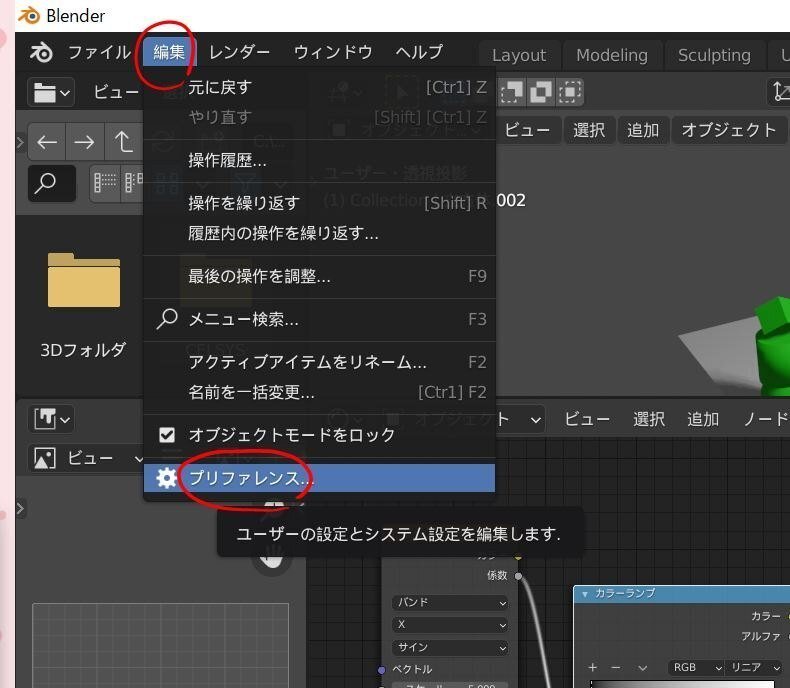Image resolution: width=790 pixels, height=688 pixels.
Task: Open the レンダー menu
Action: click(239, 52)
